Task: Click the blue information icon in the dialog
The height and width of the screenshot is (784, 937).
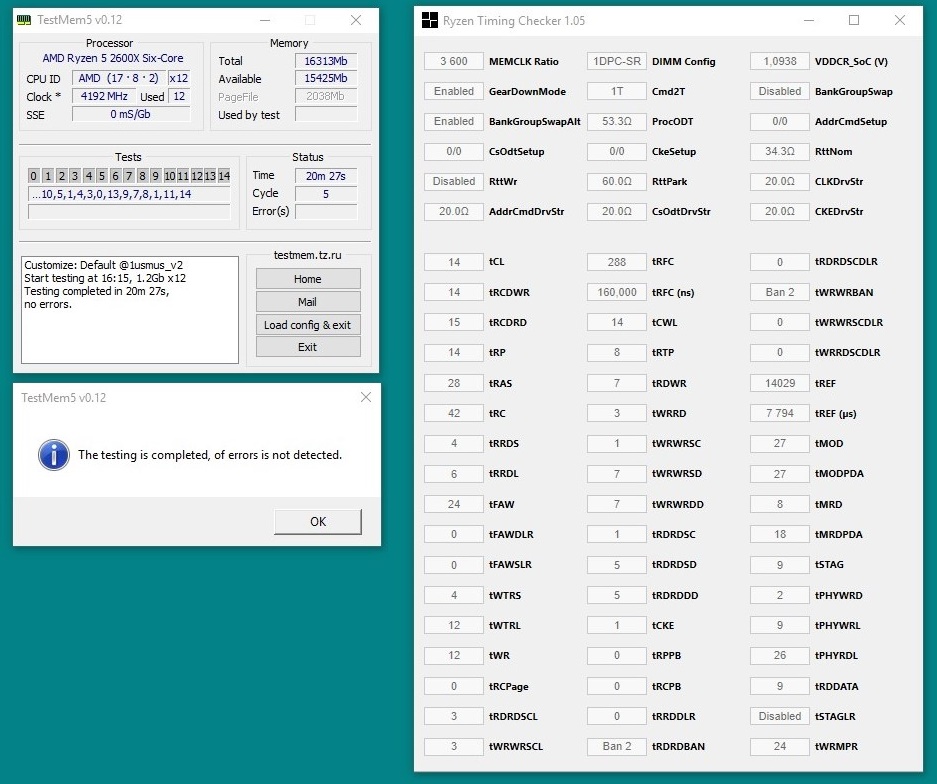Action: [53, 454]
